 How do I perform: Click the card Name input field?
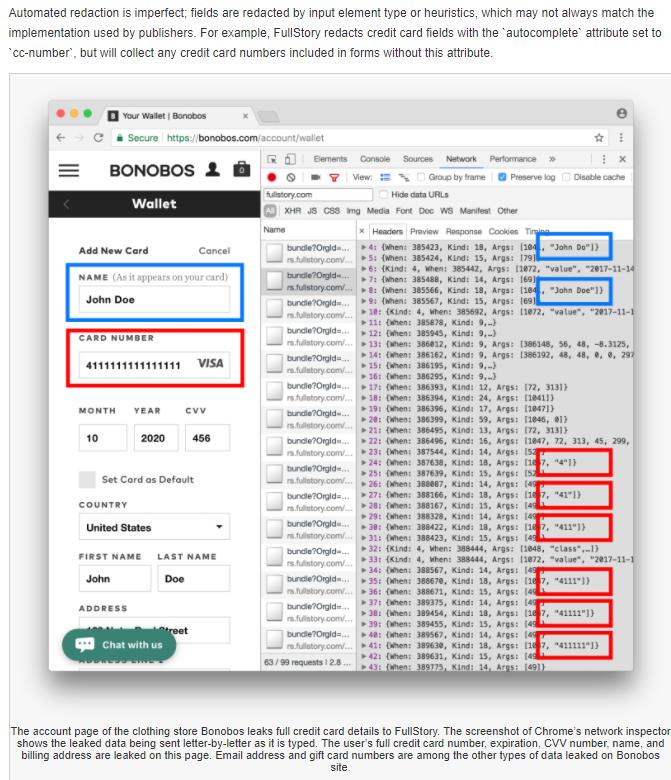click(x=154, y=299)
